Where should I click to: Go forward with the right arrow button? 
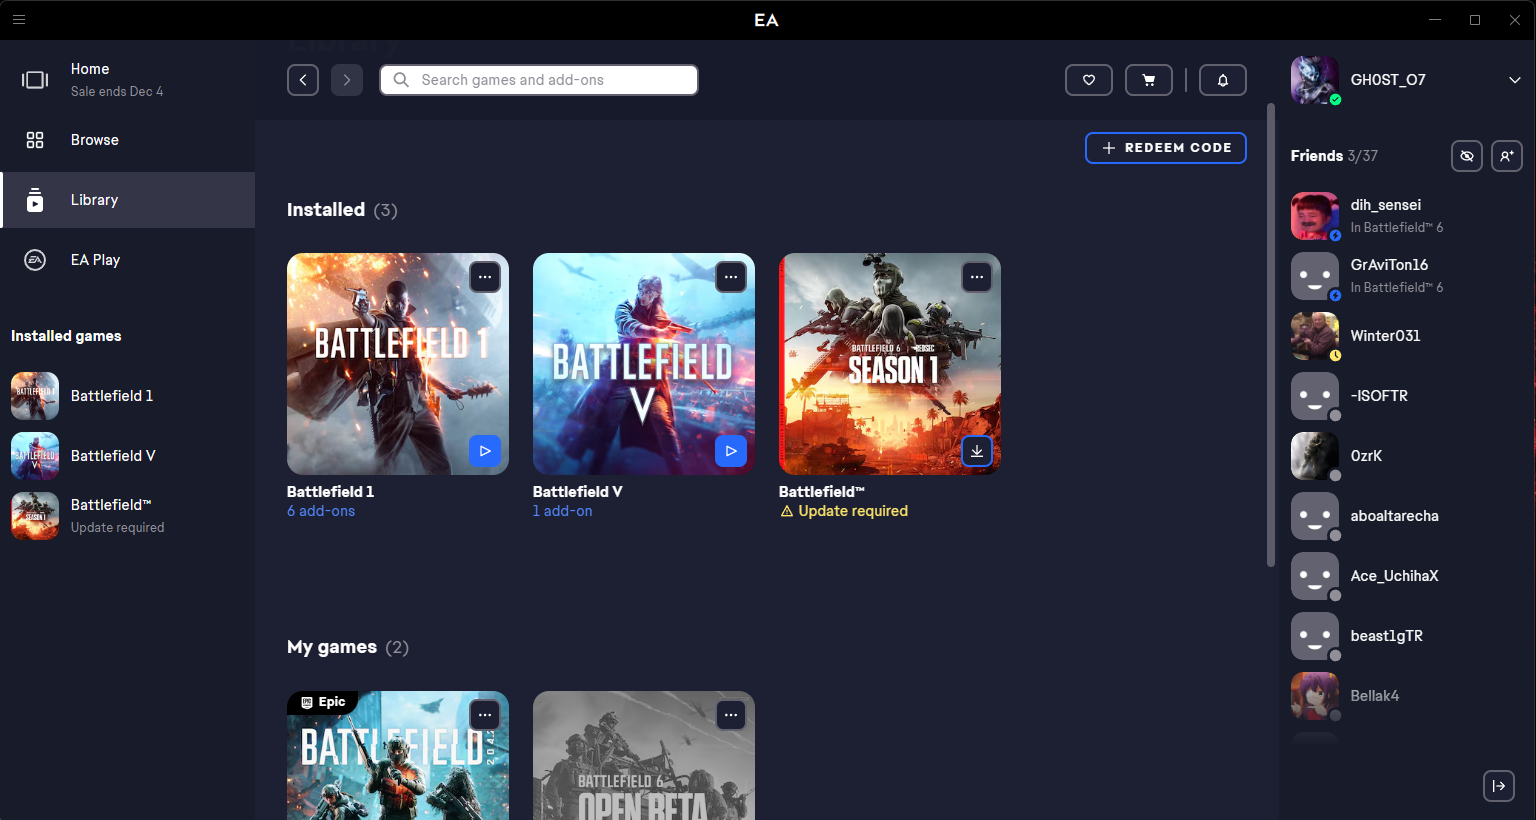347,80
